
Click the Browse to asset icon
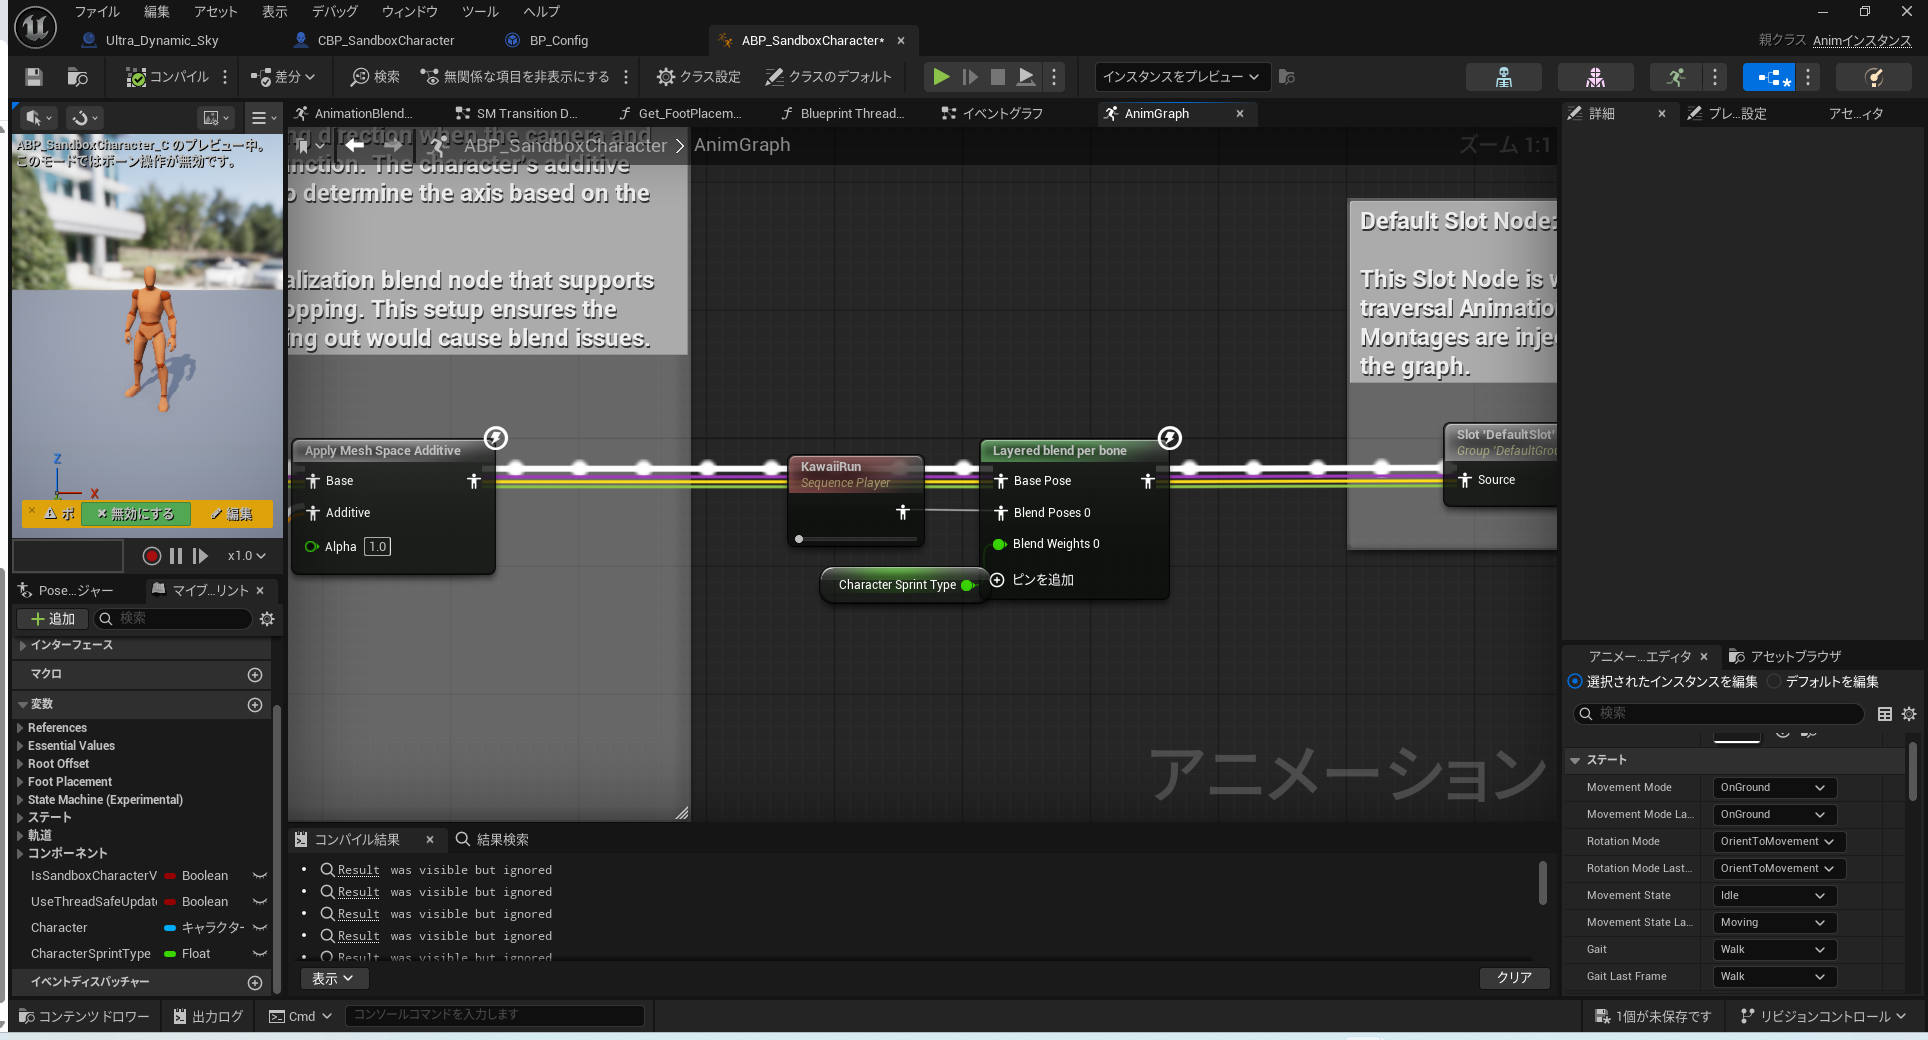click(x=77, y=77)
